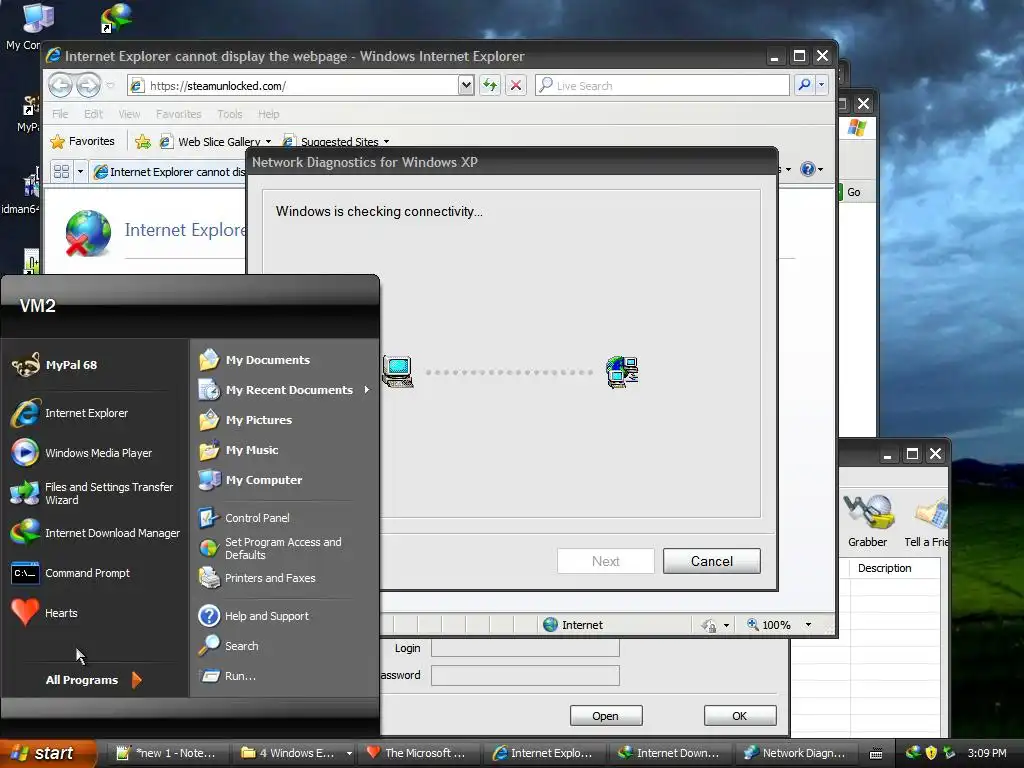The image size is (1024, 768).
Task: Switch to Notepad++ 'new 1' taskbar button
Action: [168, 753]
